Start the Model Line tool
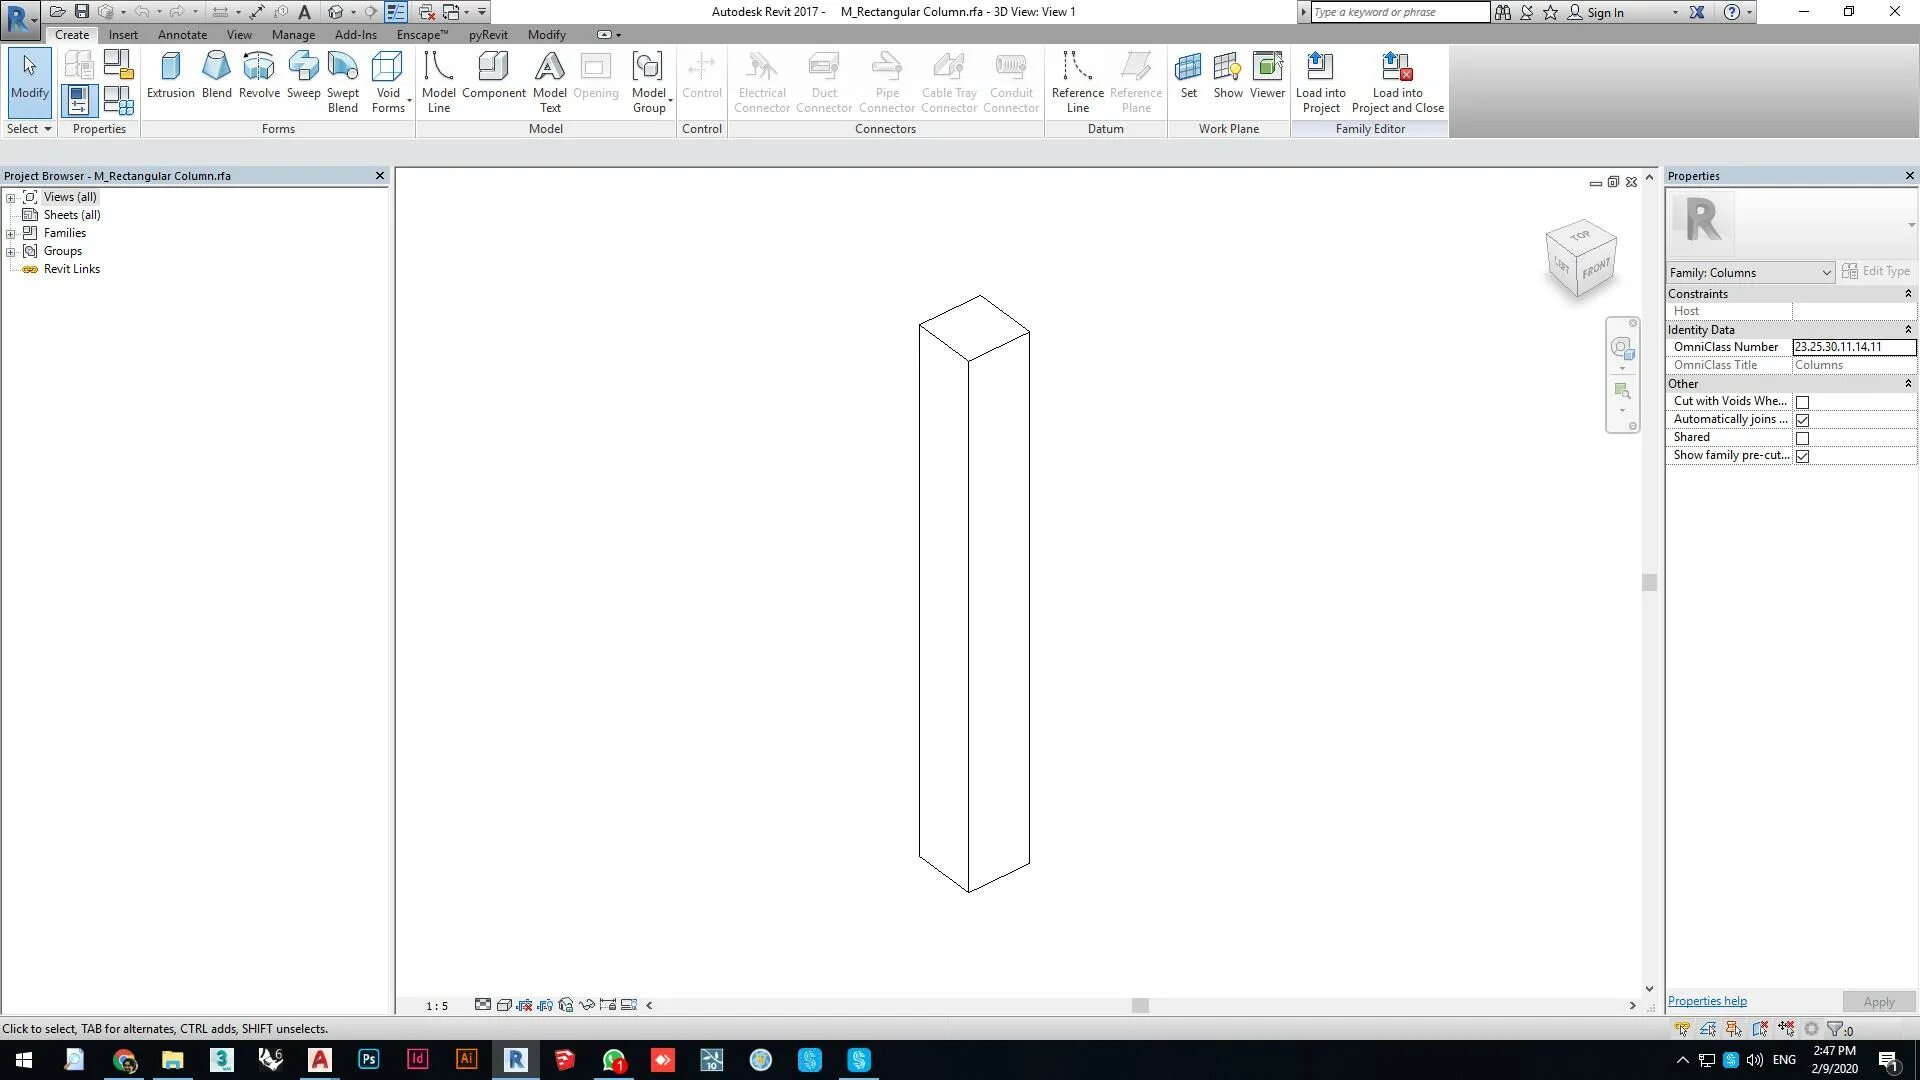 [439, 83]
